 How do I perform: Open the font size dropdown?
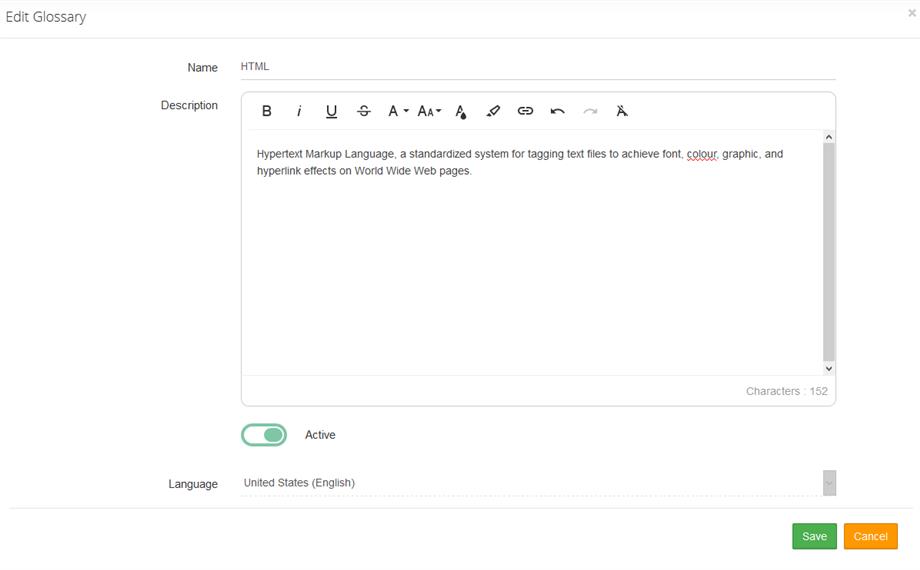pyautogui.click(x=429, y=111)
